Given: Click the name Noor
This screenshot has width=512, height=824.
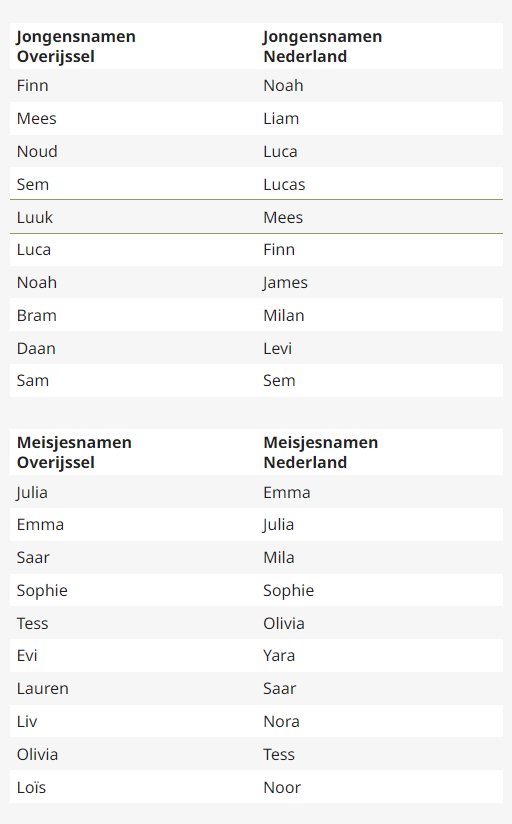Looking at the screenshot, I should click(x=282, y=788).
